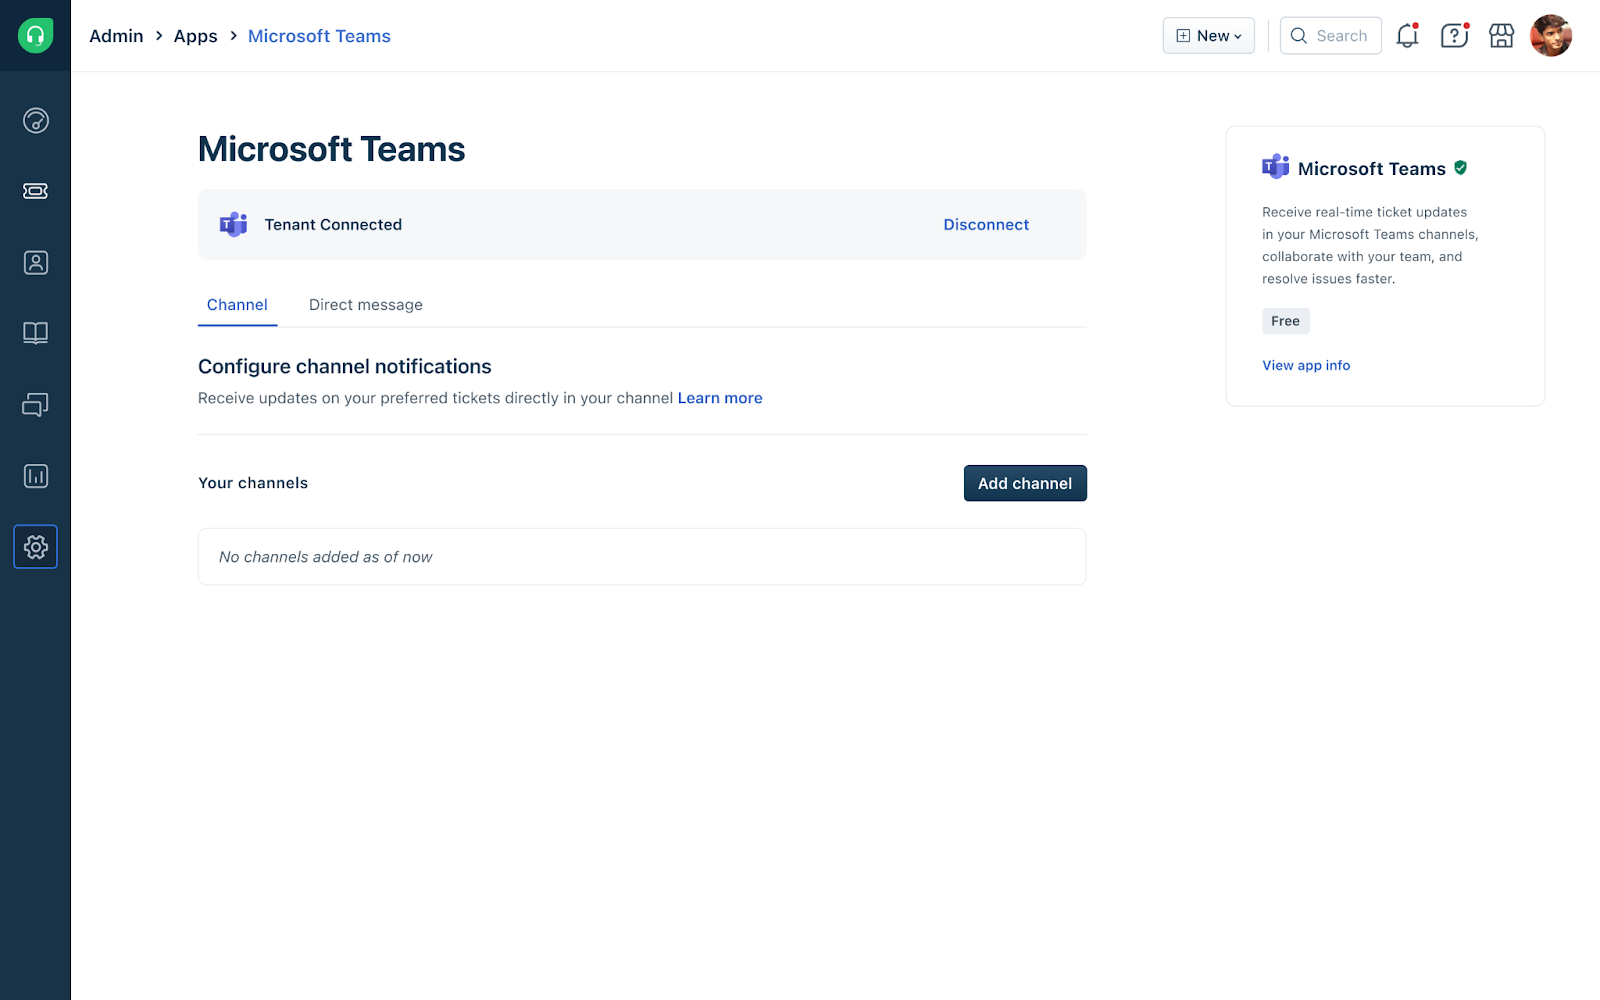Click the 'Tenant Connected' status text
1600x1000 pixels.
click(333, 225)
